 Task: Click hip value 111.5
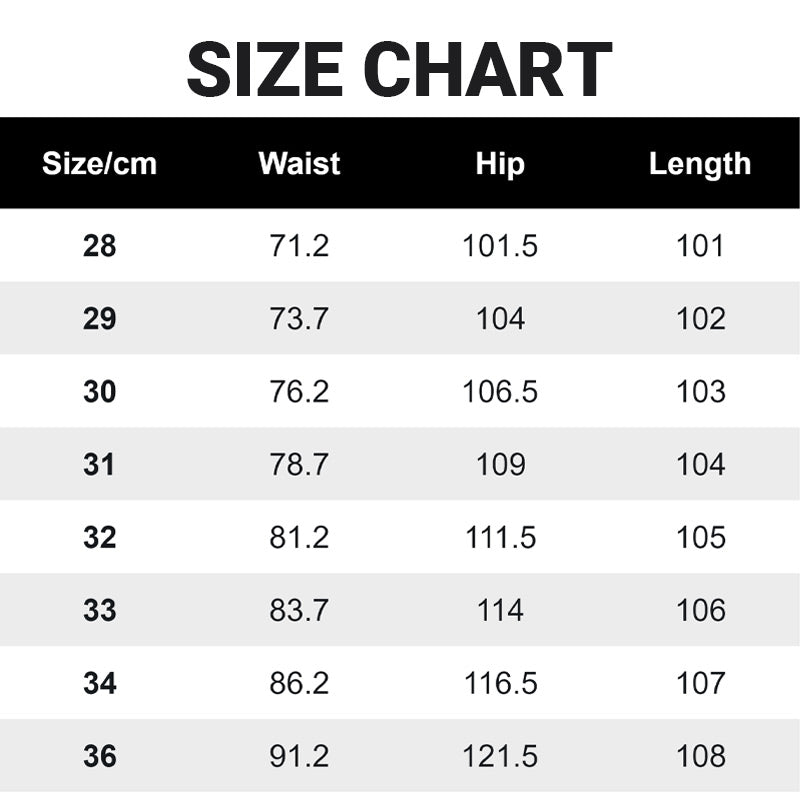point(500,537)
